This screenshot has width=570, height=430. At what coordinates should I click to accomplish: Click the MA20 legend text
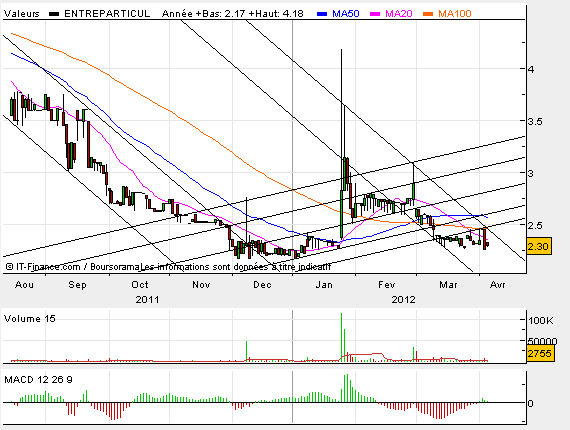point(399,14)
